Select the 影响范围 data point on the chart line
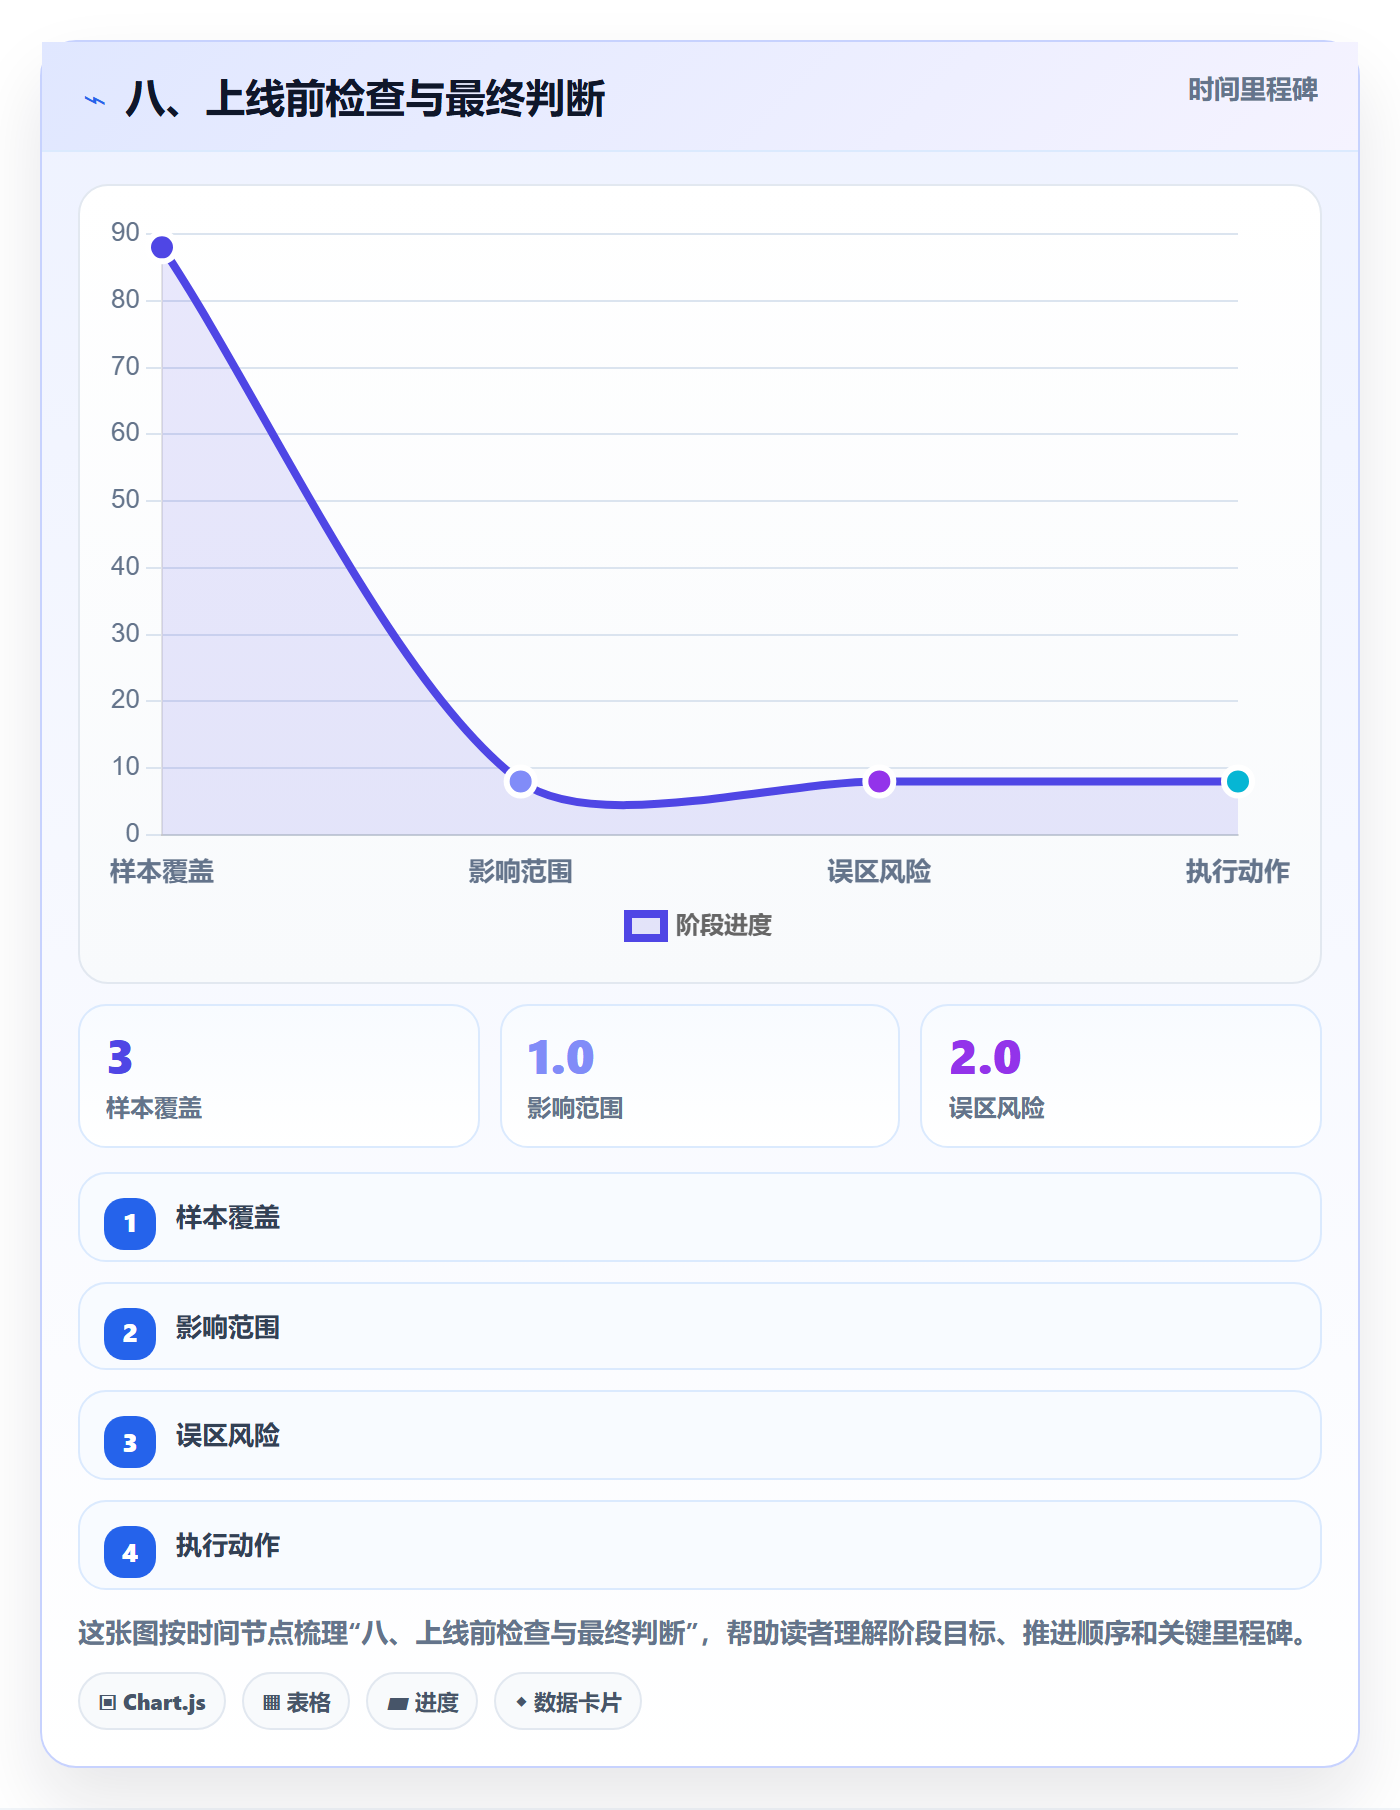Screen dimensions: 1400x1810 (x=520, y=781)
